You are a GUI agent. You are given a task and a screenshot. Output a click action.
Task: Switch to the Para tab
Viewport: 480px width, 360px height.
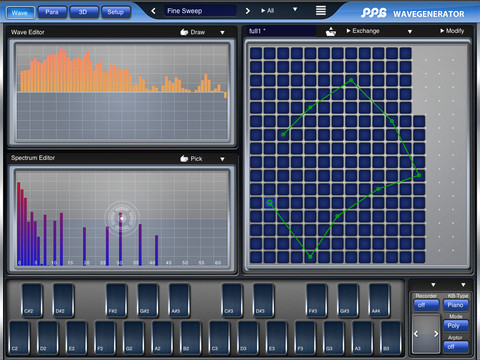(52, 12)
